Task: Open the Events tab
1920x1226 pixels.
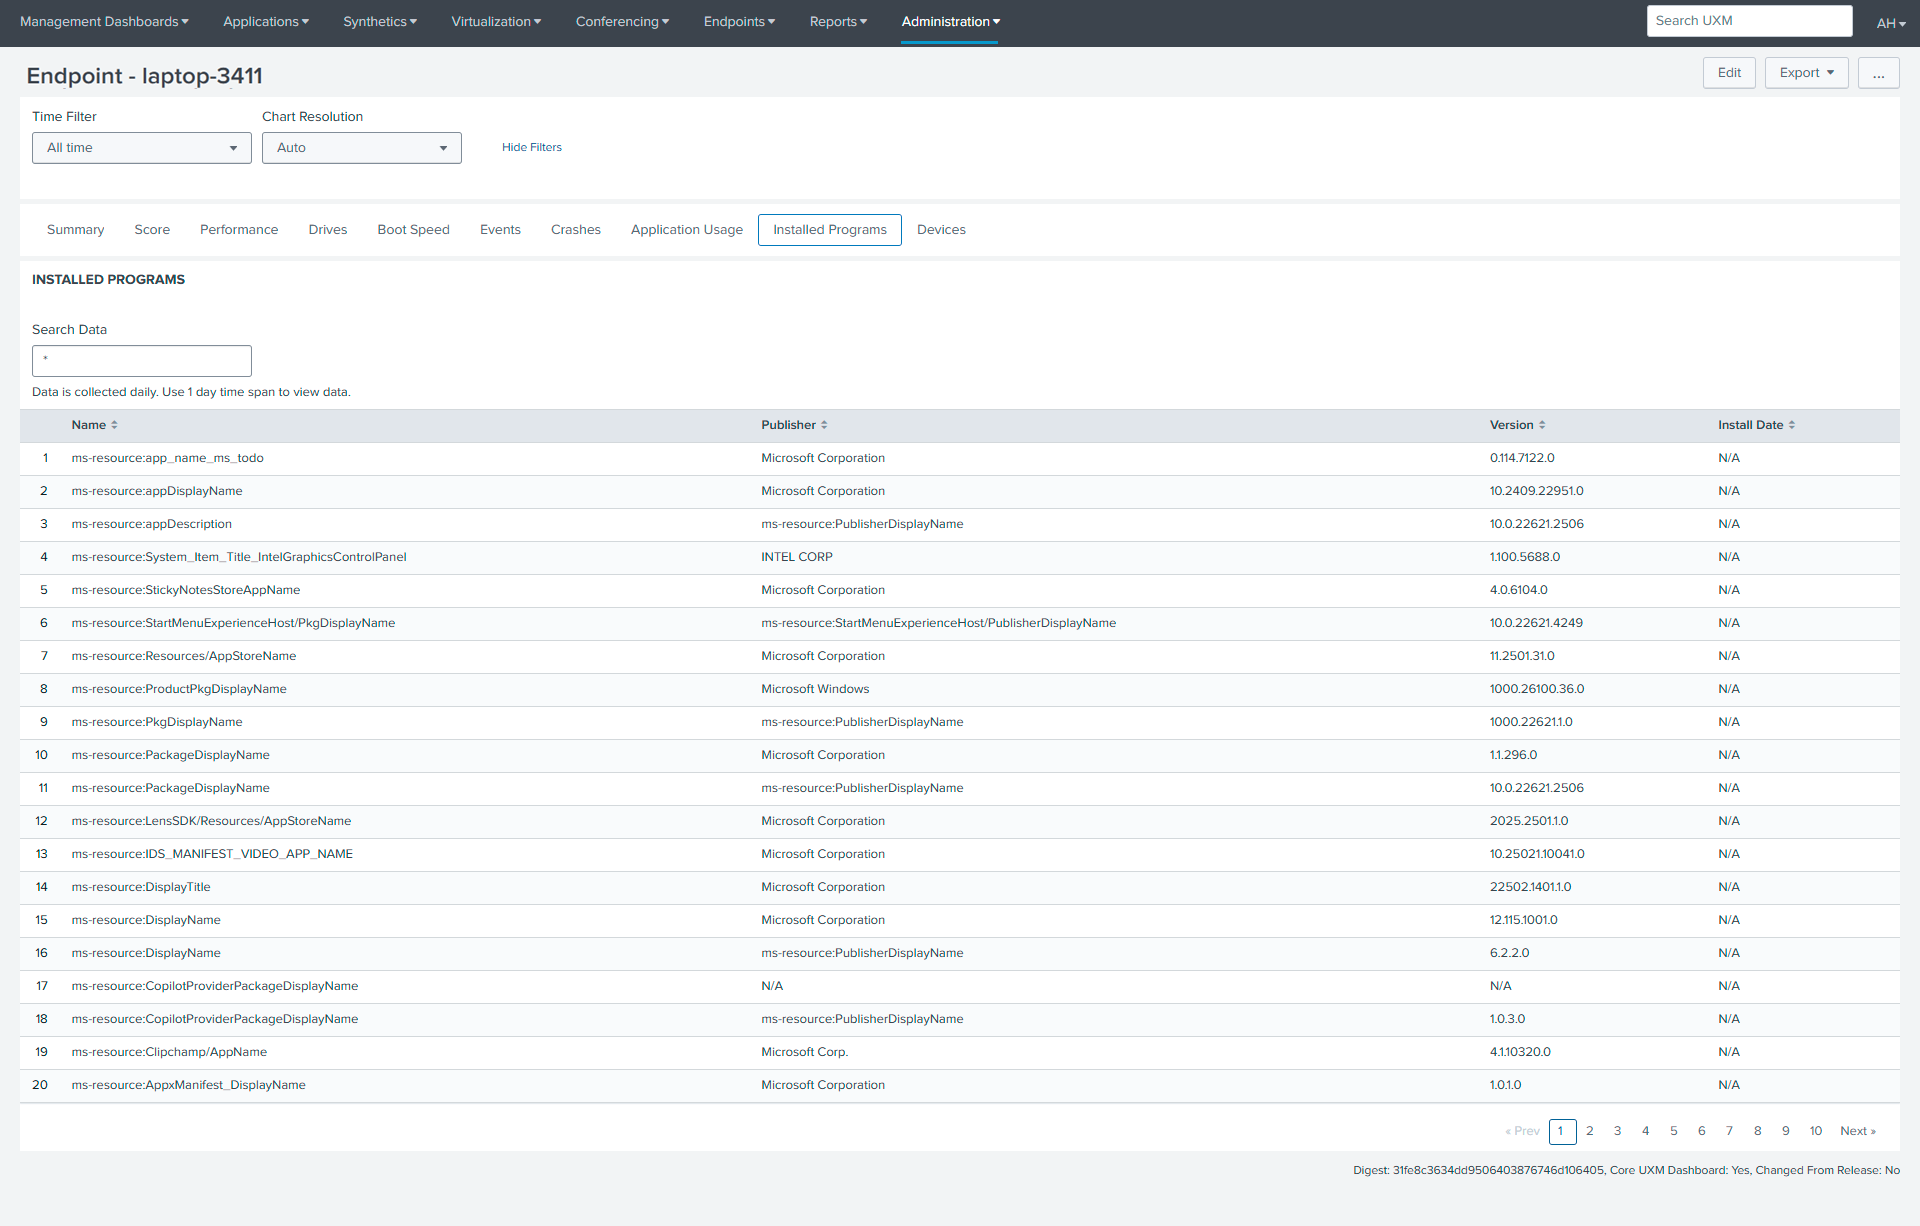Action: 500,230
